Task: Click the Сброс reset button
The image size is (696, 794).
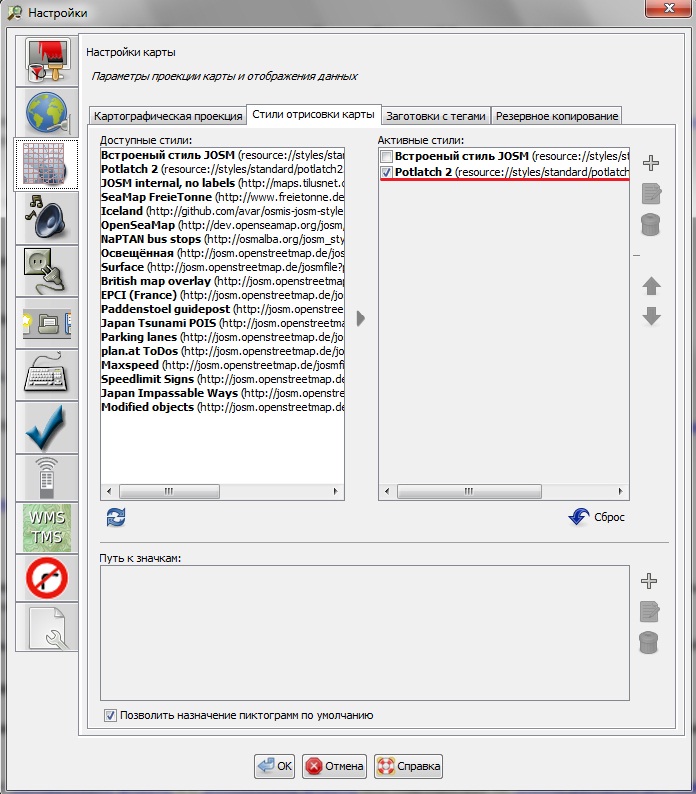Action: (597, 517)
